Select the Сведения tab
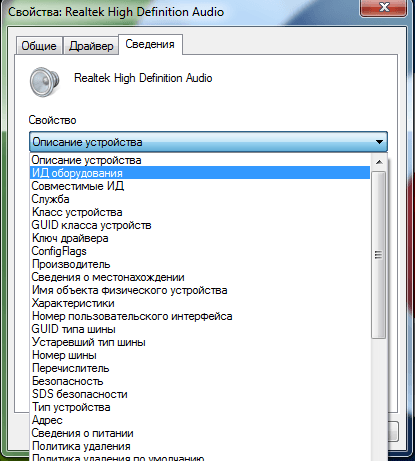The image size is (415, 461). pyautogui.click(x=150, y=44)
